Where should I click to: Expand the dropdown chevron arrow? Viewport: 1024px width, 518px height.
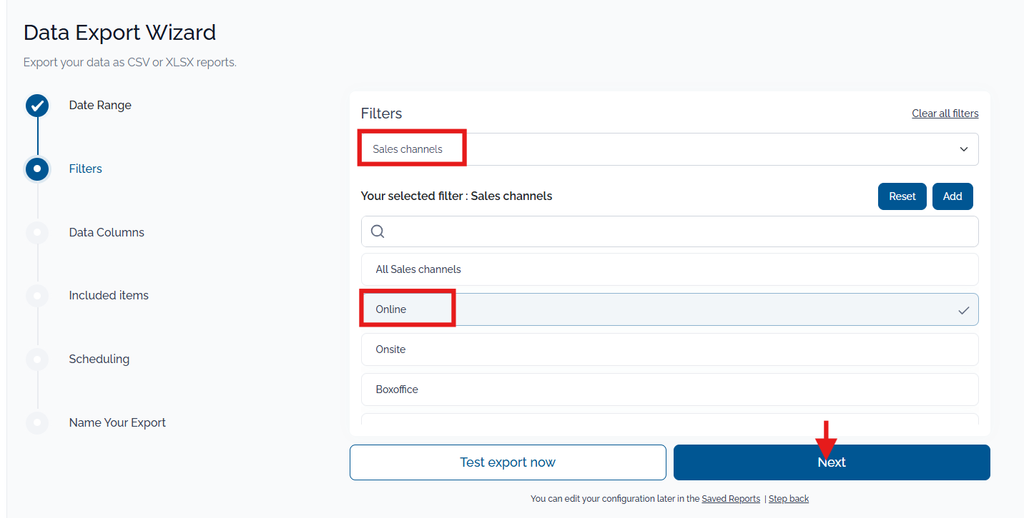click(x=963, y=149)
